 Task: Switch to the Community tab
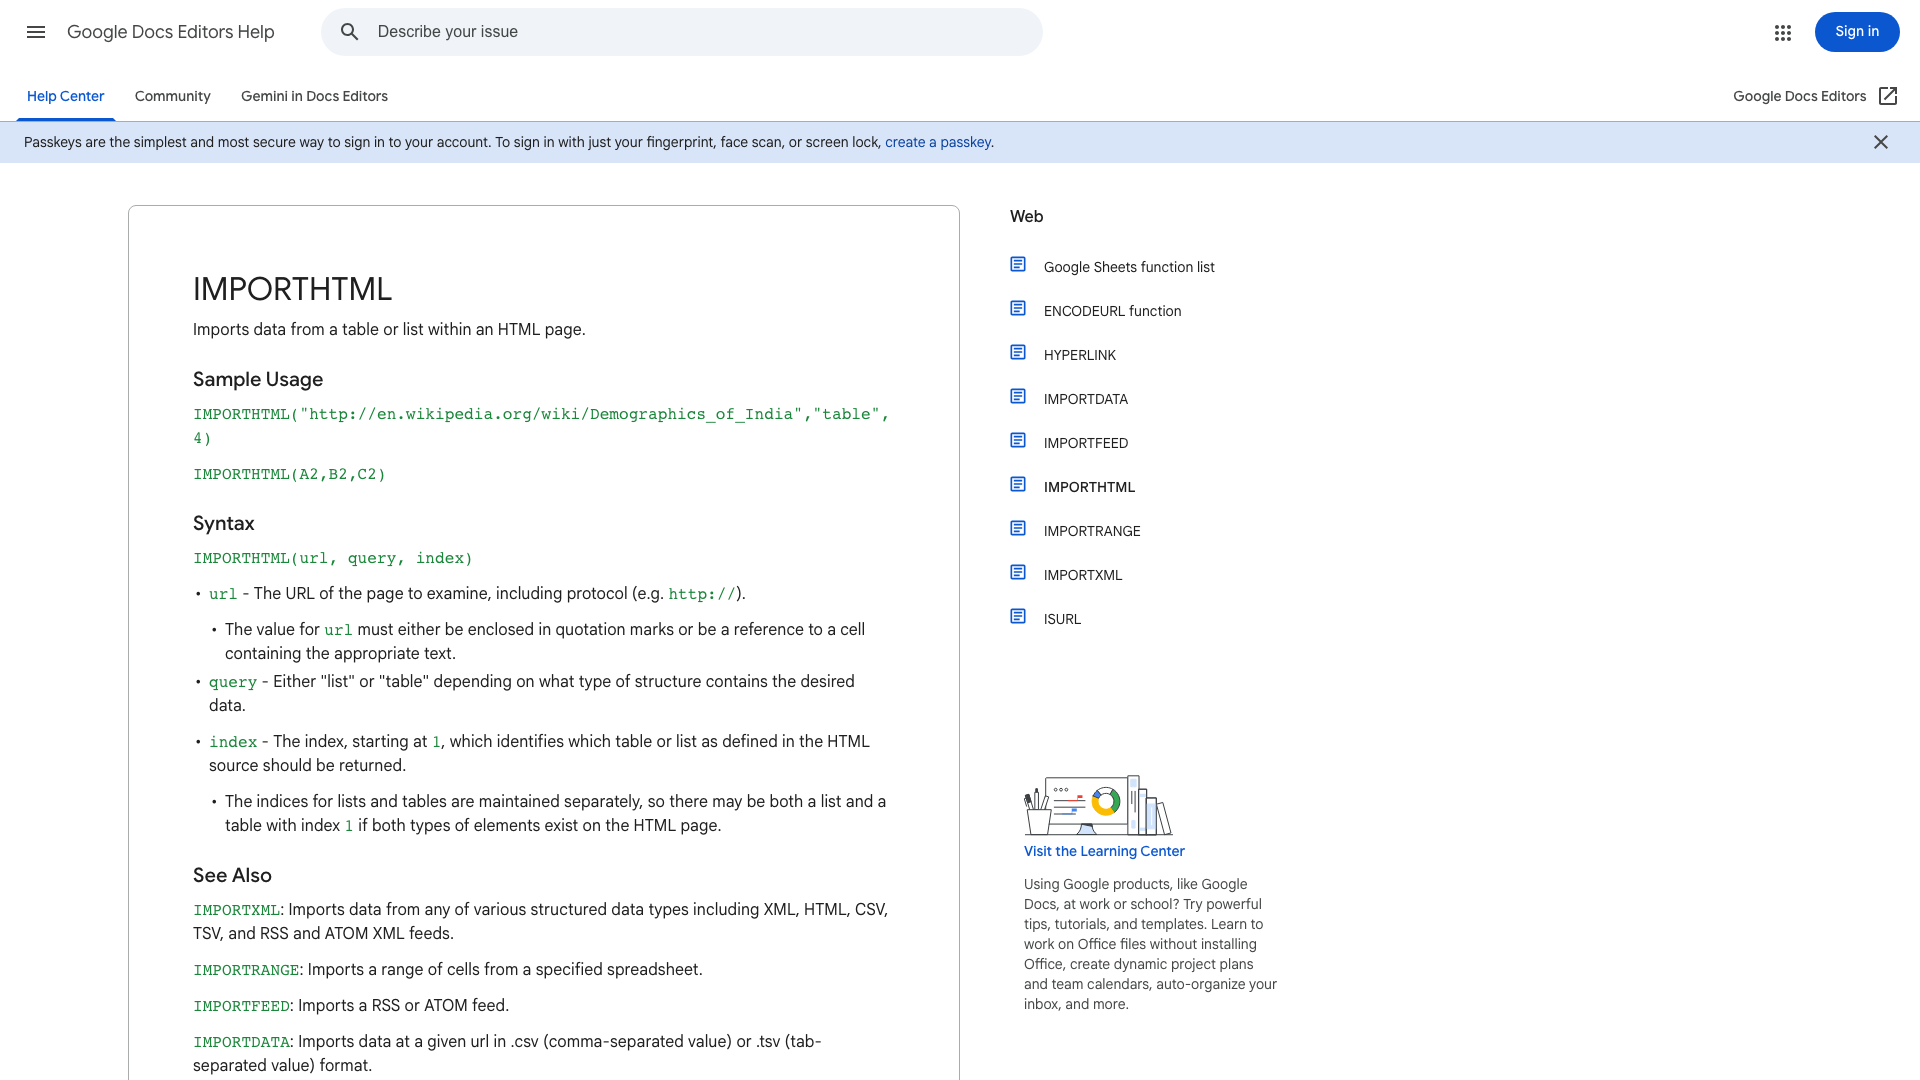pos(173,97)
